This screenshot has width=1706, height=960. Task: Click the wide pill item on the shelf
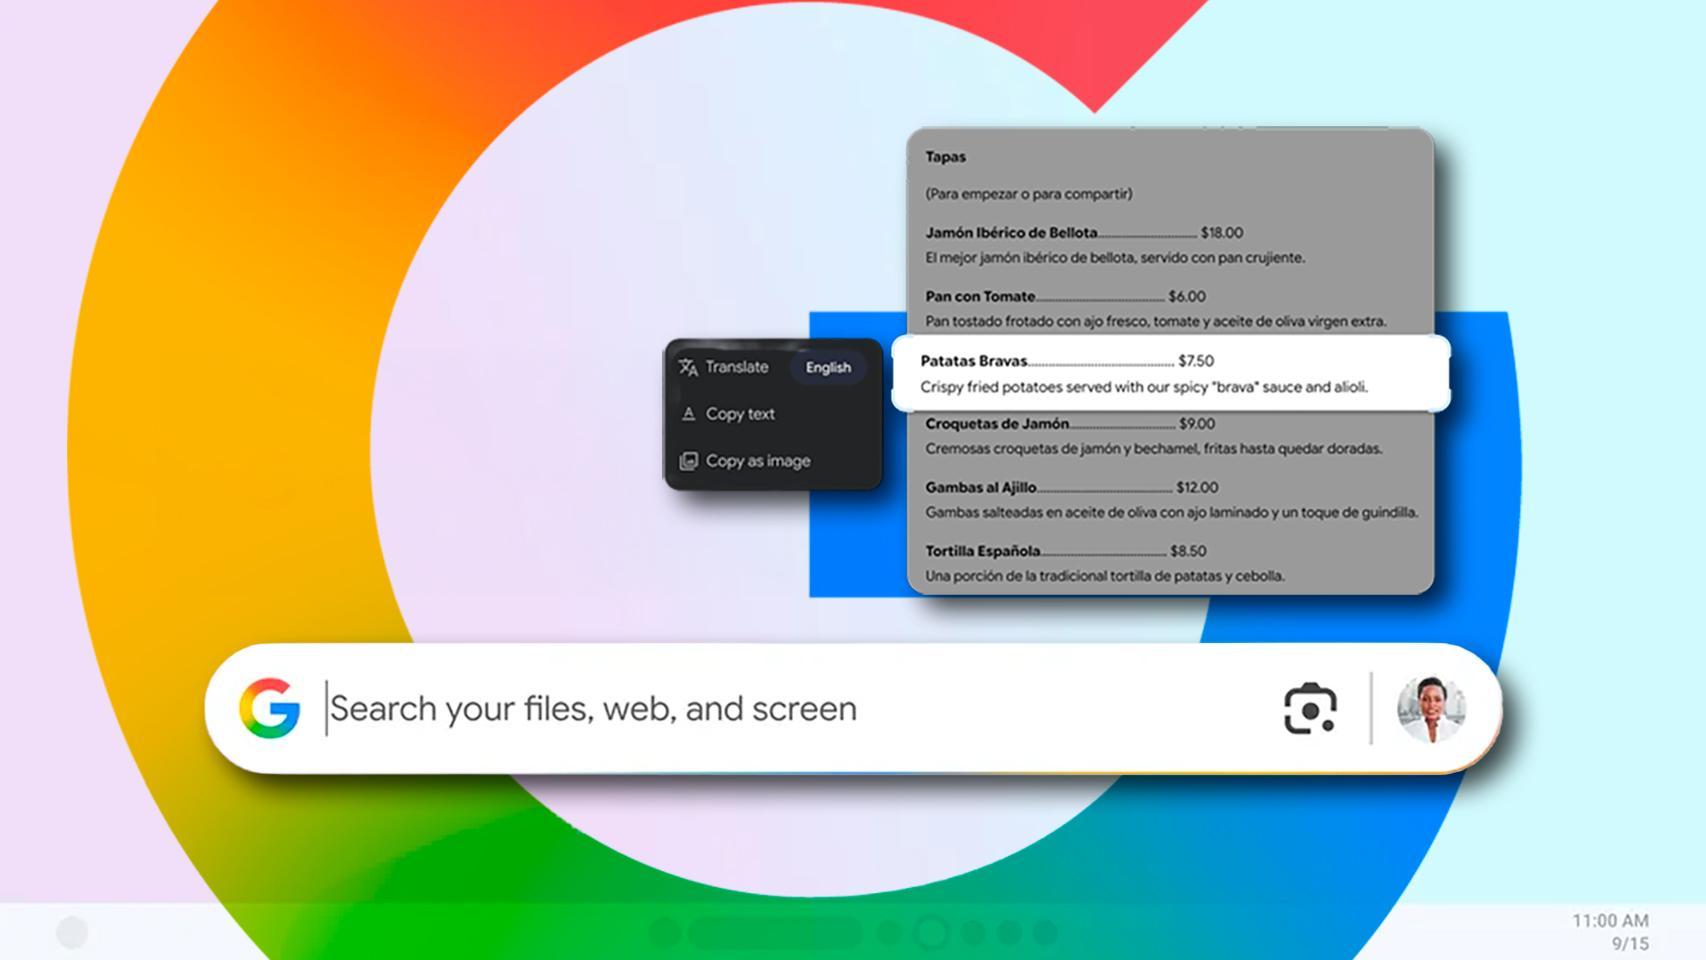(x=775, y=932)
